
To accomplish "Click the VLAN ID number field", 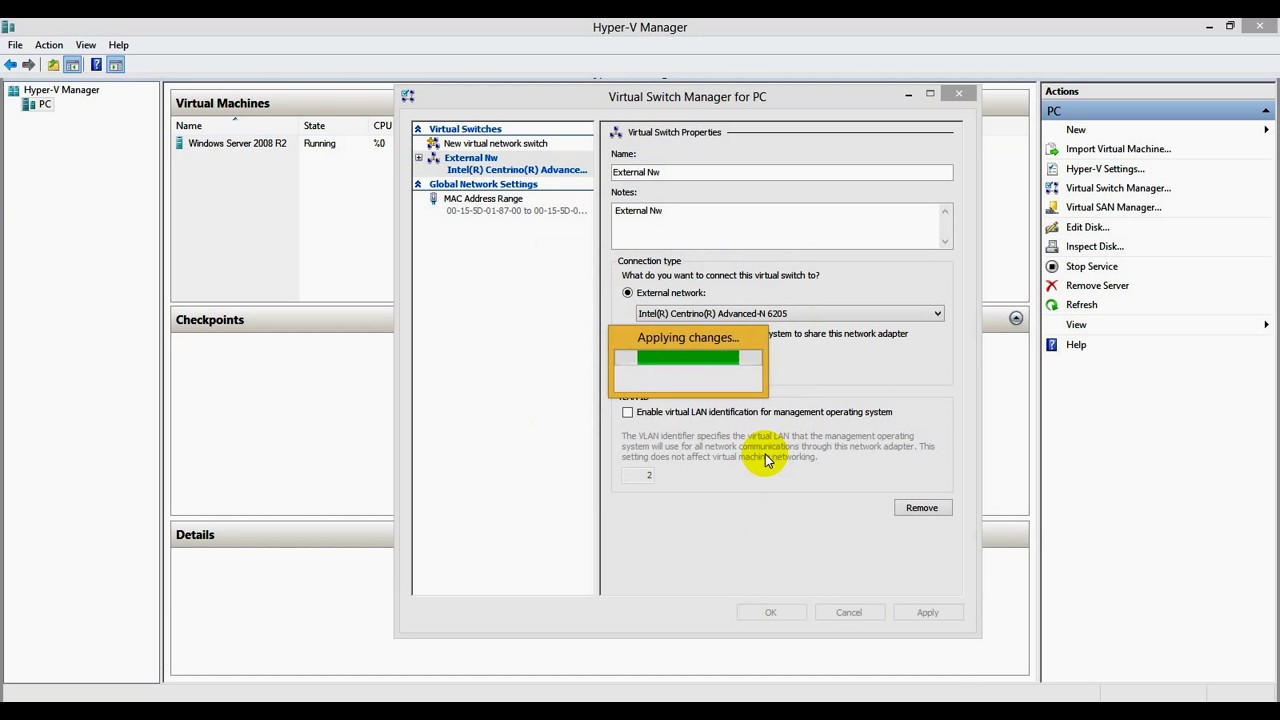I will 638,475.
